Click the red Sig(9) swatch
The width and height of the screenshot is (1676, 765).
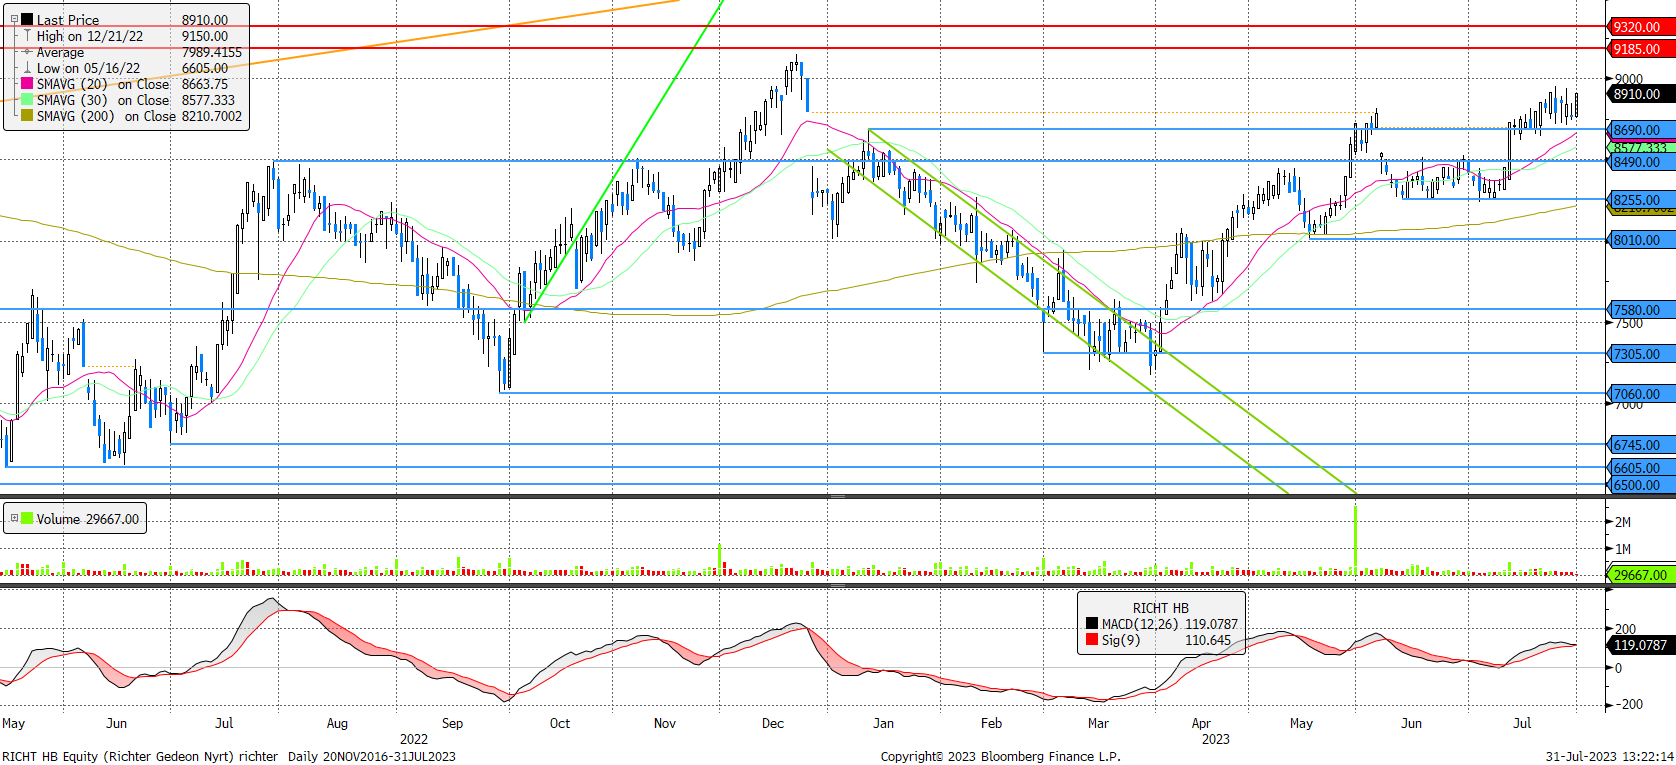point(1092,640)
